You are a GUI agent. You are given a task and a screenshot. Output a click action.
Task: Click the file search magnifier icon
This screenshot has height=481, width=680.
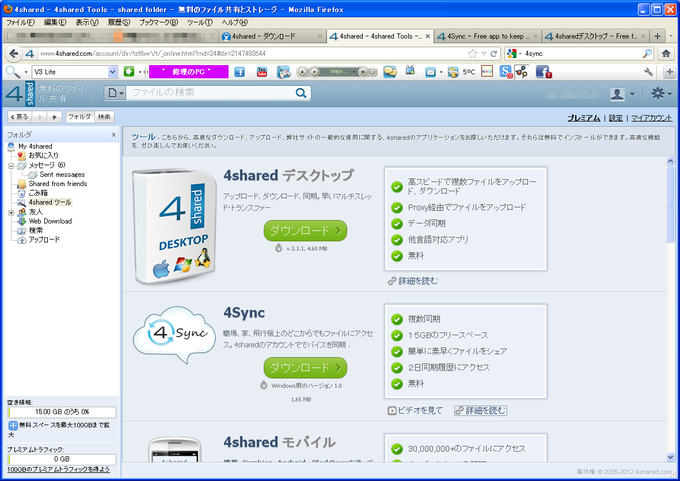[301, 93]
